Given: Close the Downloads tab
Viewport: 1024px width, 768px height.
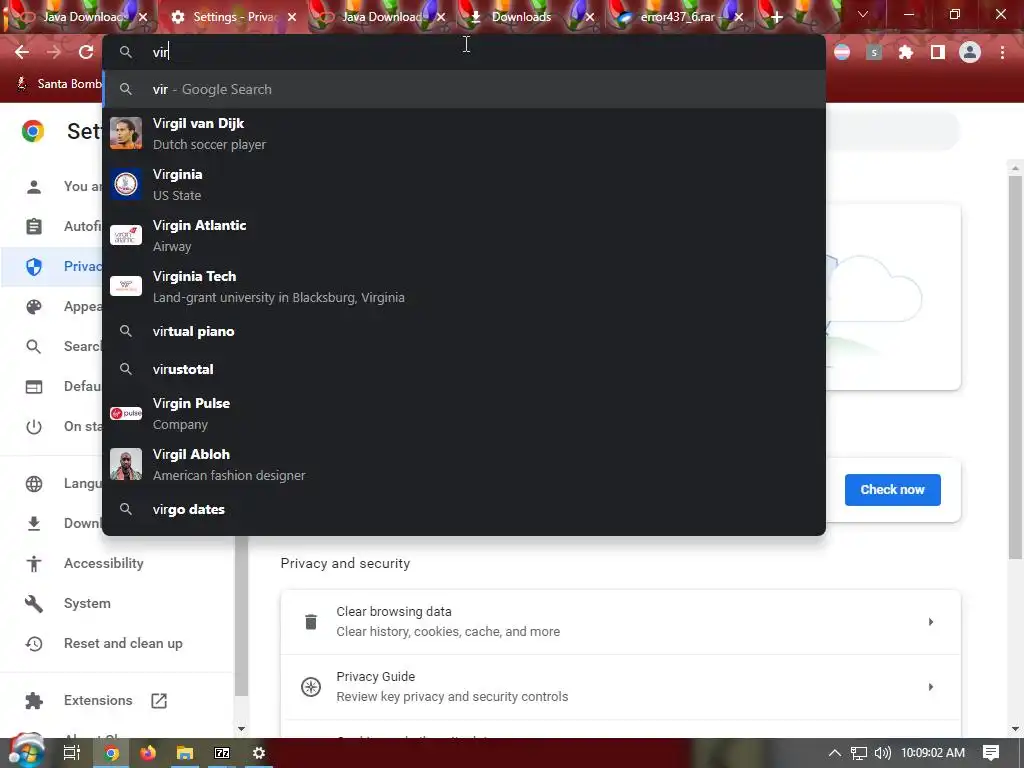Looking at the screenshot, I should [x=590, y=17].
